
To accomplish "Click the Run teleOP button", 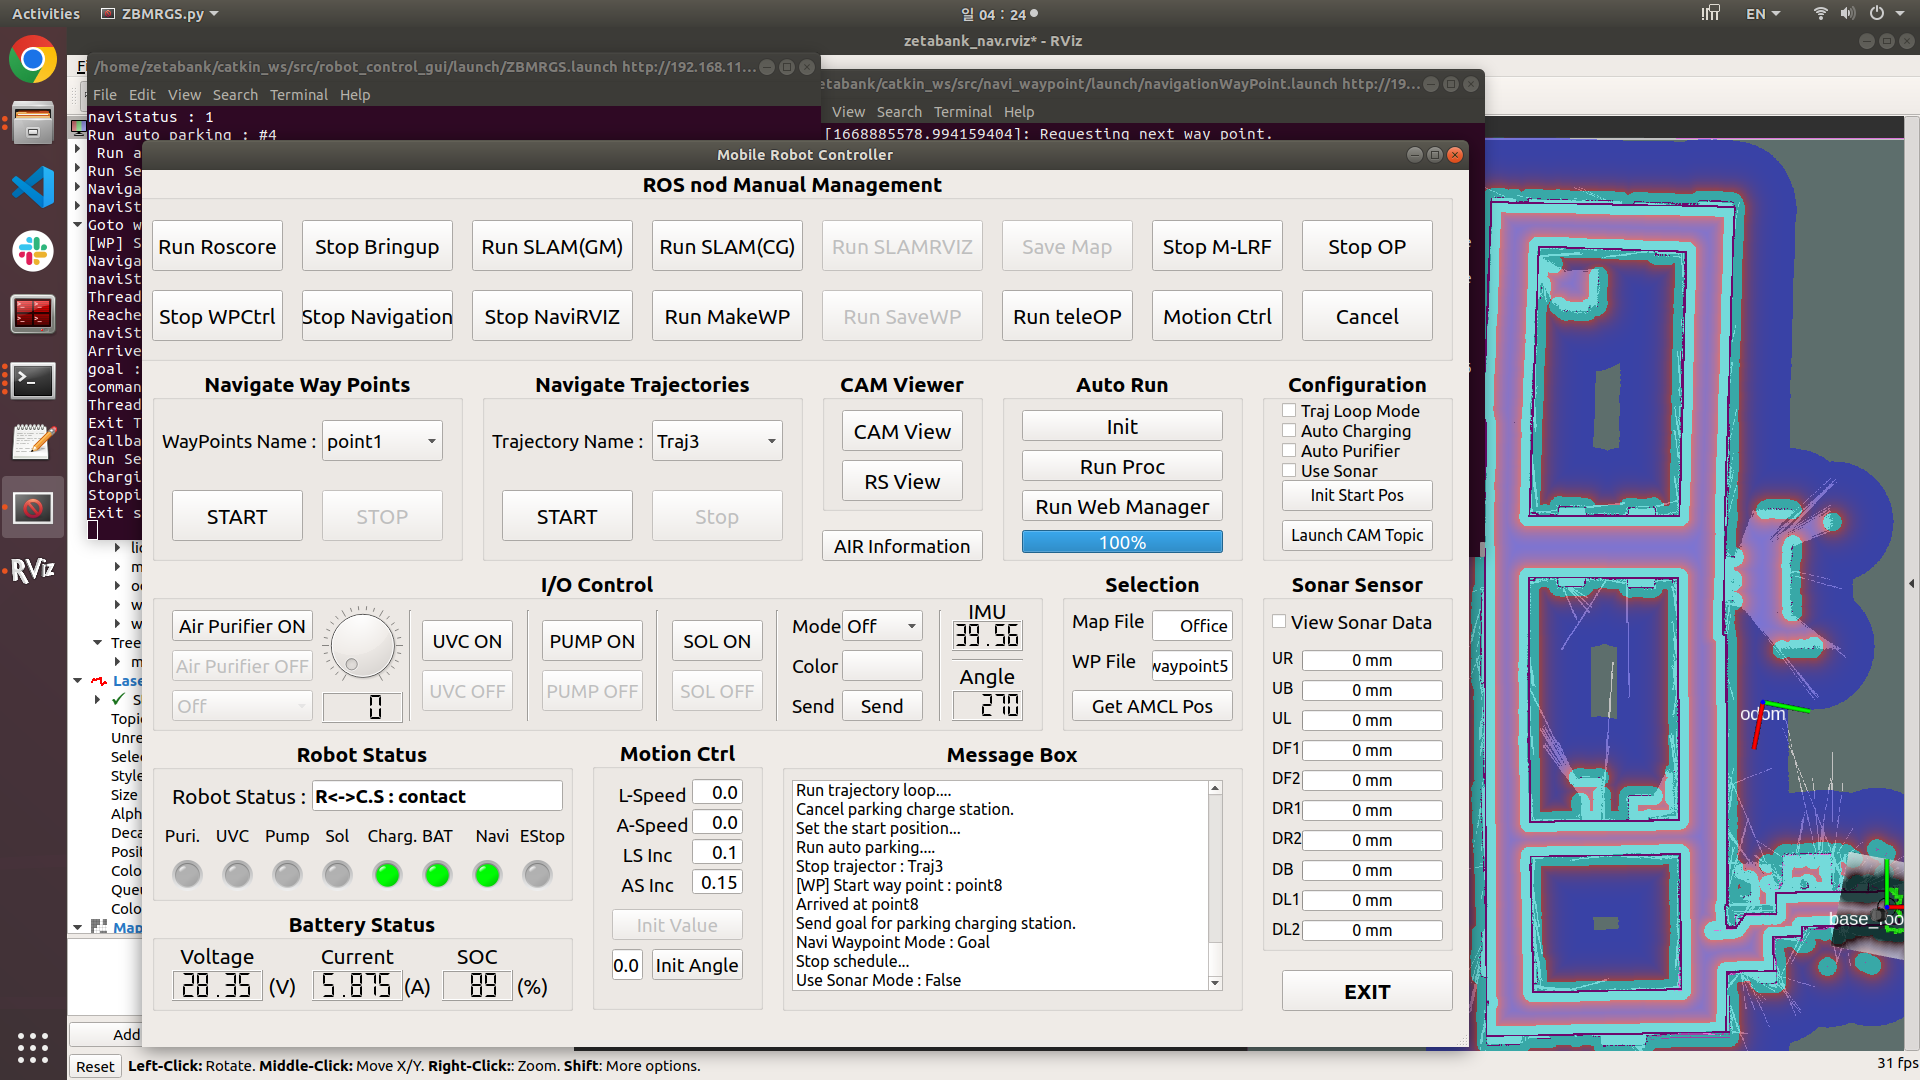I will pyautogui.click(x=1066, y=317).
